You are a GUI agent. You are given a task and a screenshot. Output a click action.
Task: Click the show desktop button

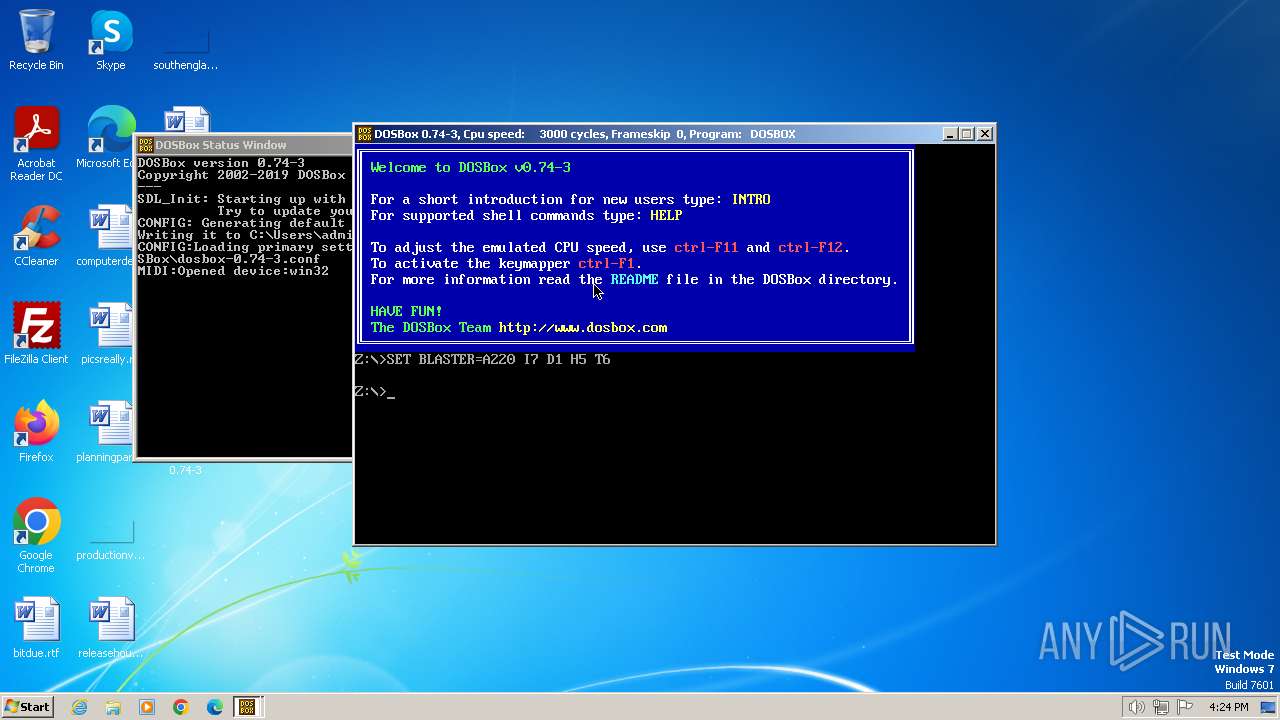[1270, 707]
